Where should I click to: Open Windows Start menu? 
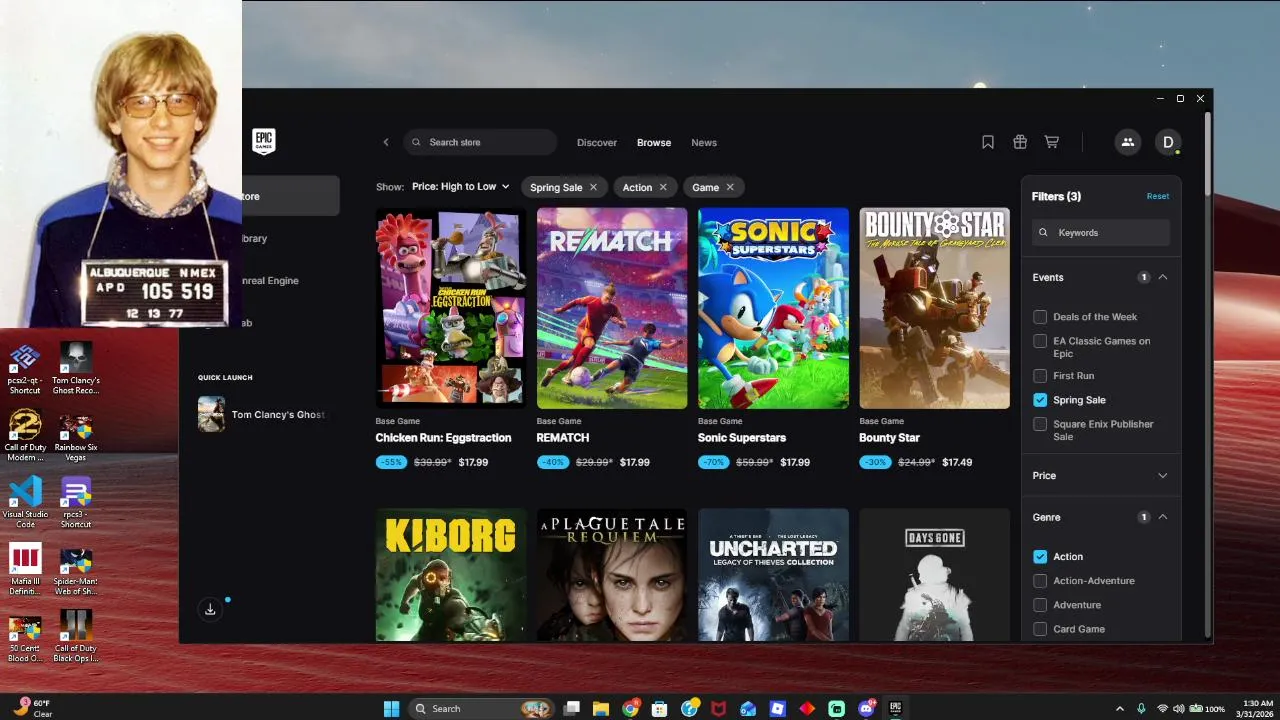[392, 708]
